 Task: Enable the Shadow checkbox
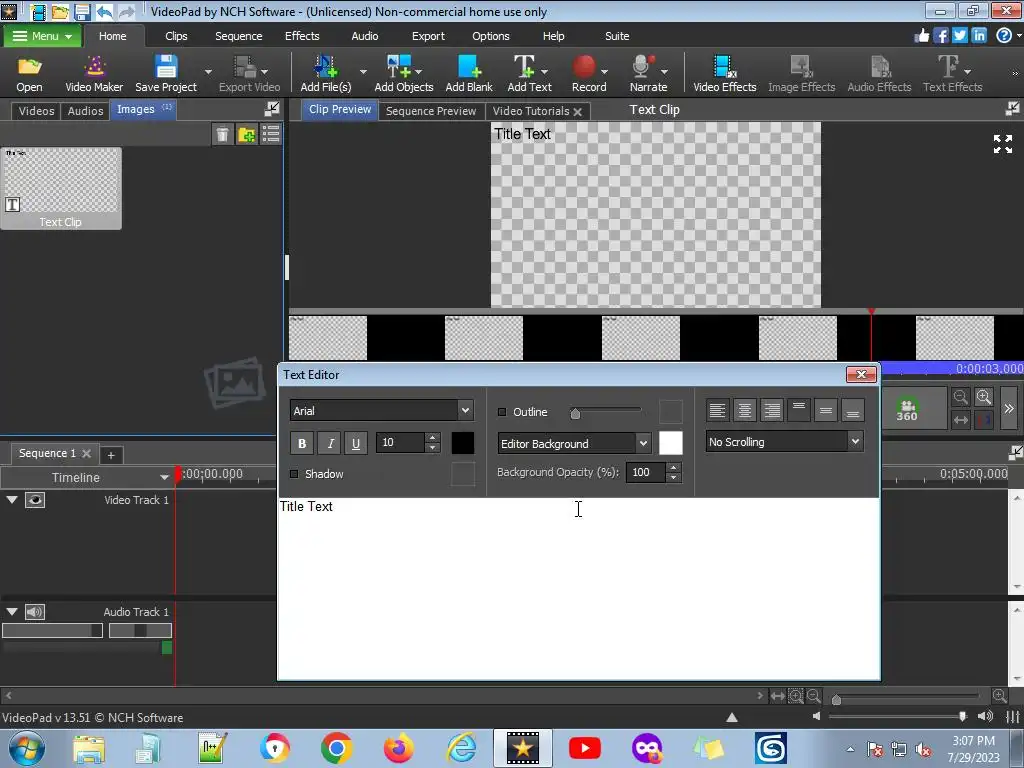click(294, 474)
